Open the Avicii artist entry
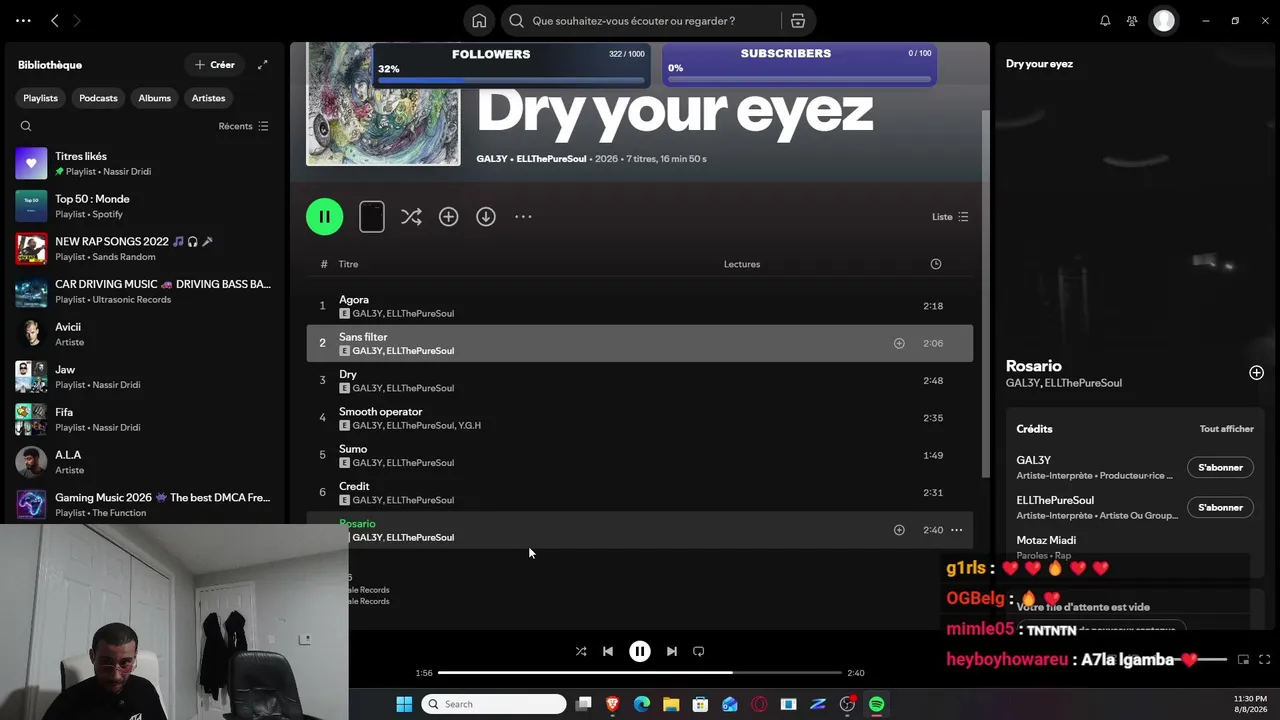Image resolution: width=1280 pixels, height=720 pixels. 144,334
